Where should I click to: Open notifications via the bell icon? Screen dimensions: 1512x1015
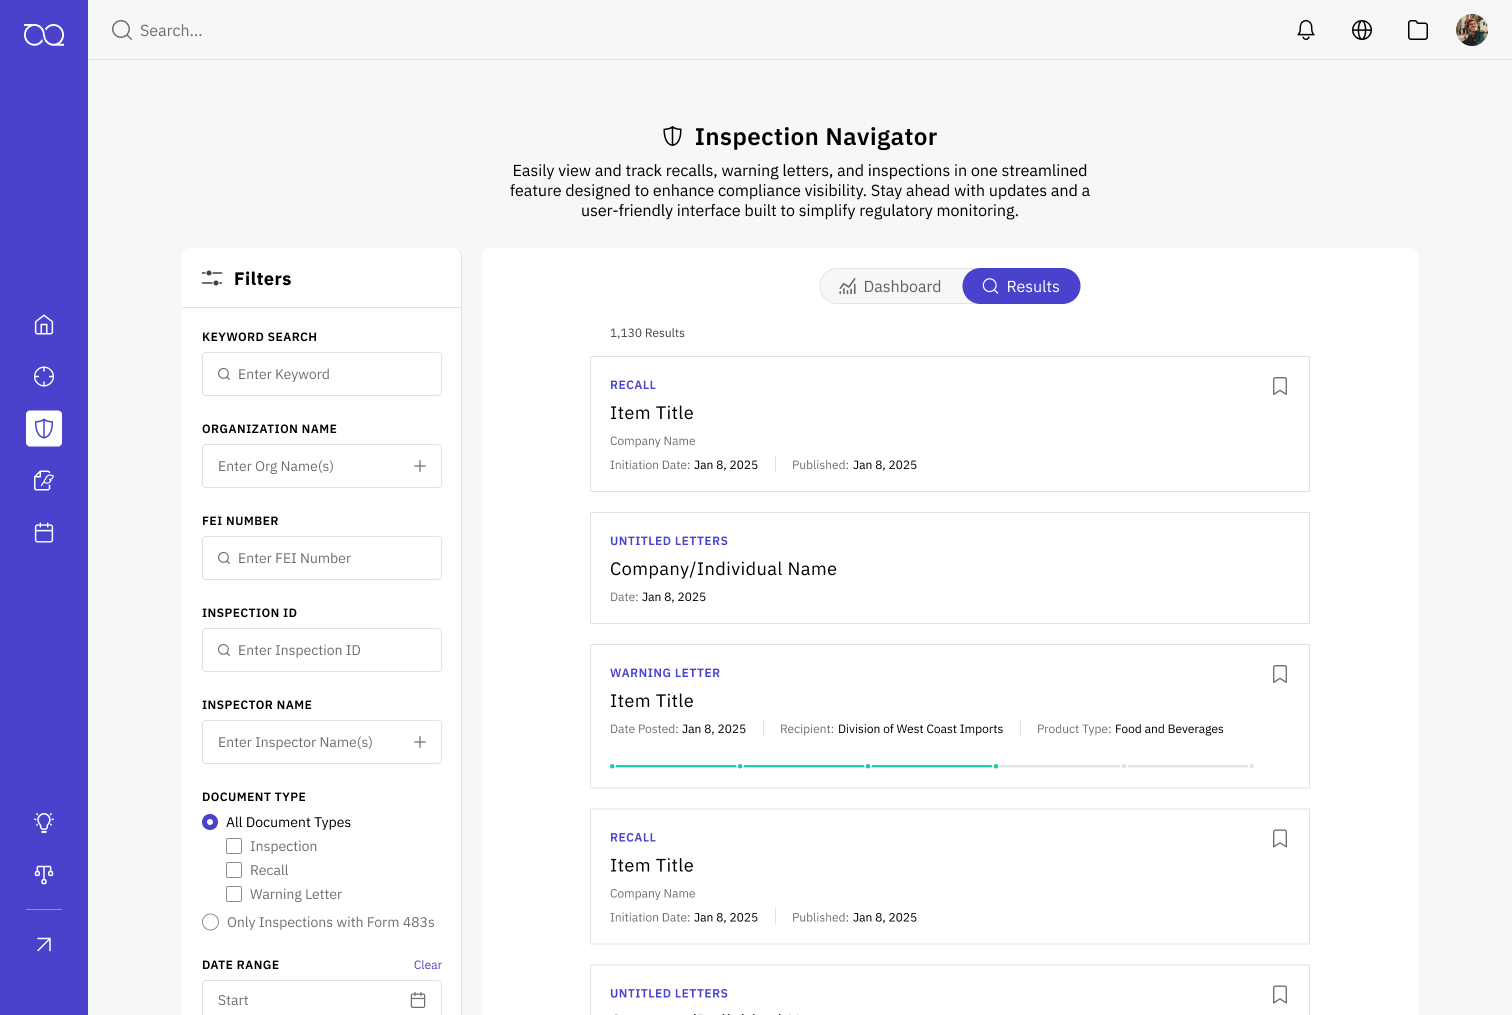(1305, 29)
